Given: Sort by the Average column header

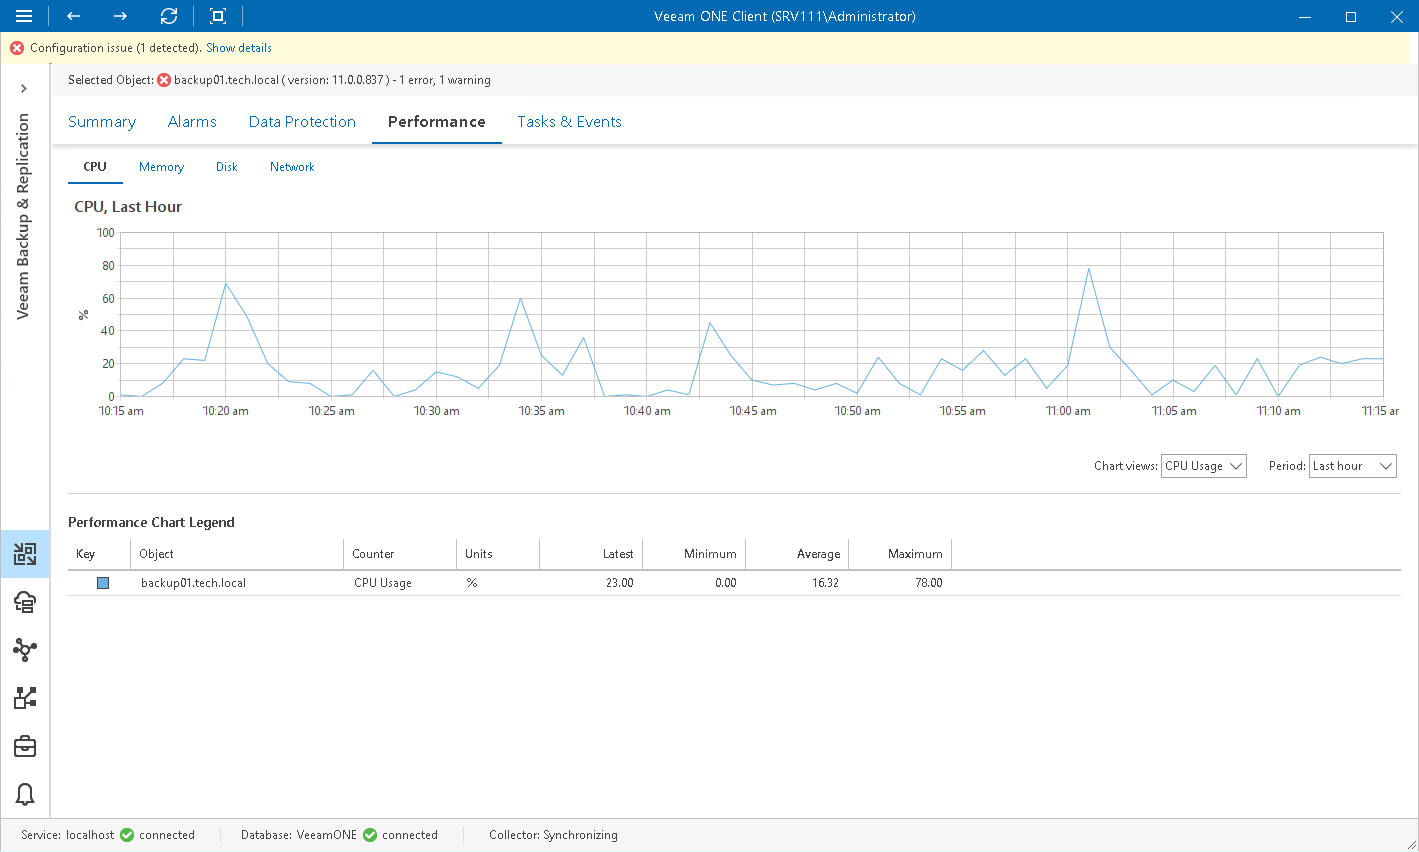Looking at the screenshot, I should [797, 554].
